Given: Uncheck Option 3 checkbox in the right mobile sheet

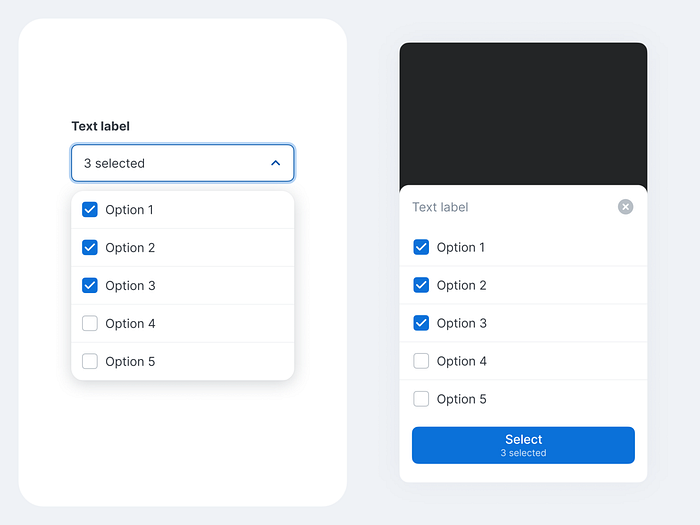Looking at the screenshot, I should [x=421, y=323].
